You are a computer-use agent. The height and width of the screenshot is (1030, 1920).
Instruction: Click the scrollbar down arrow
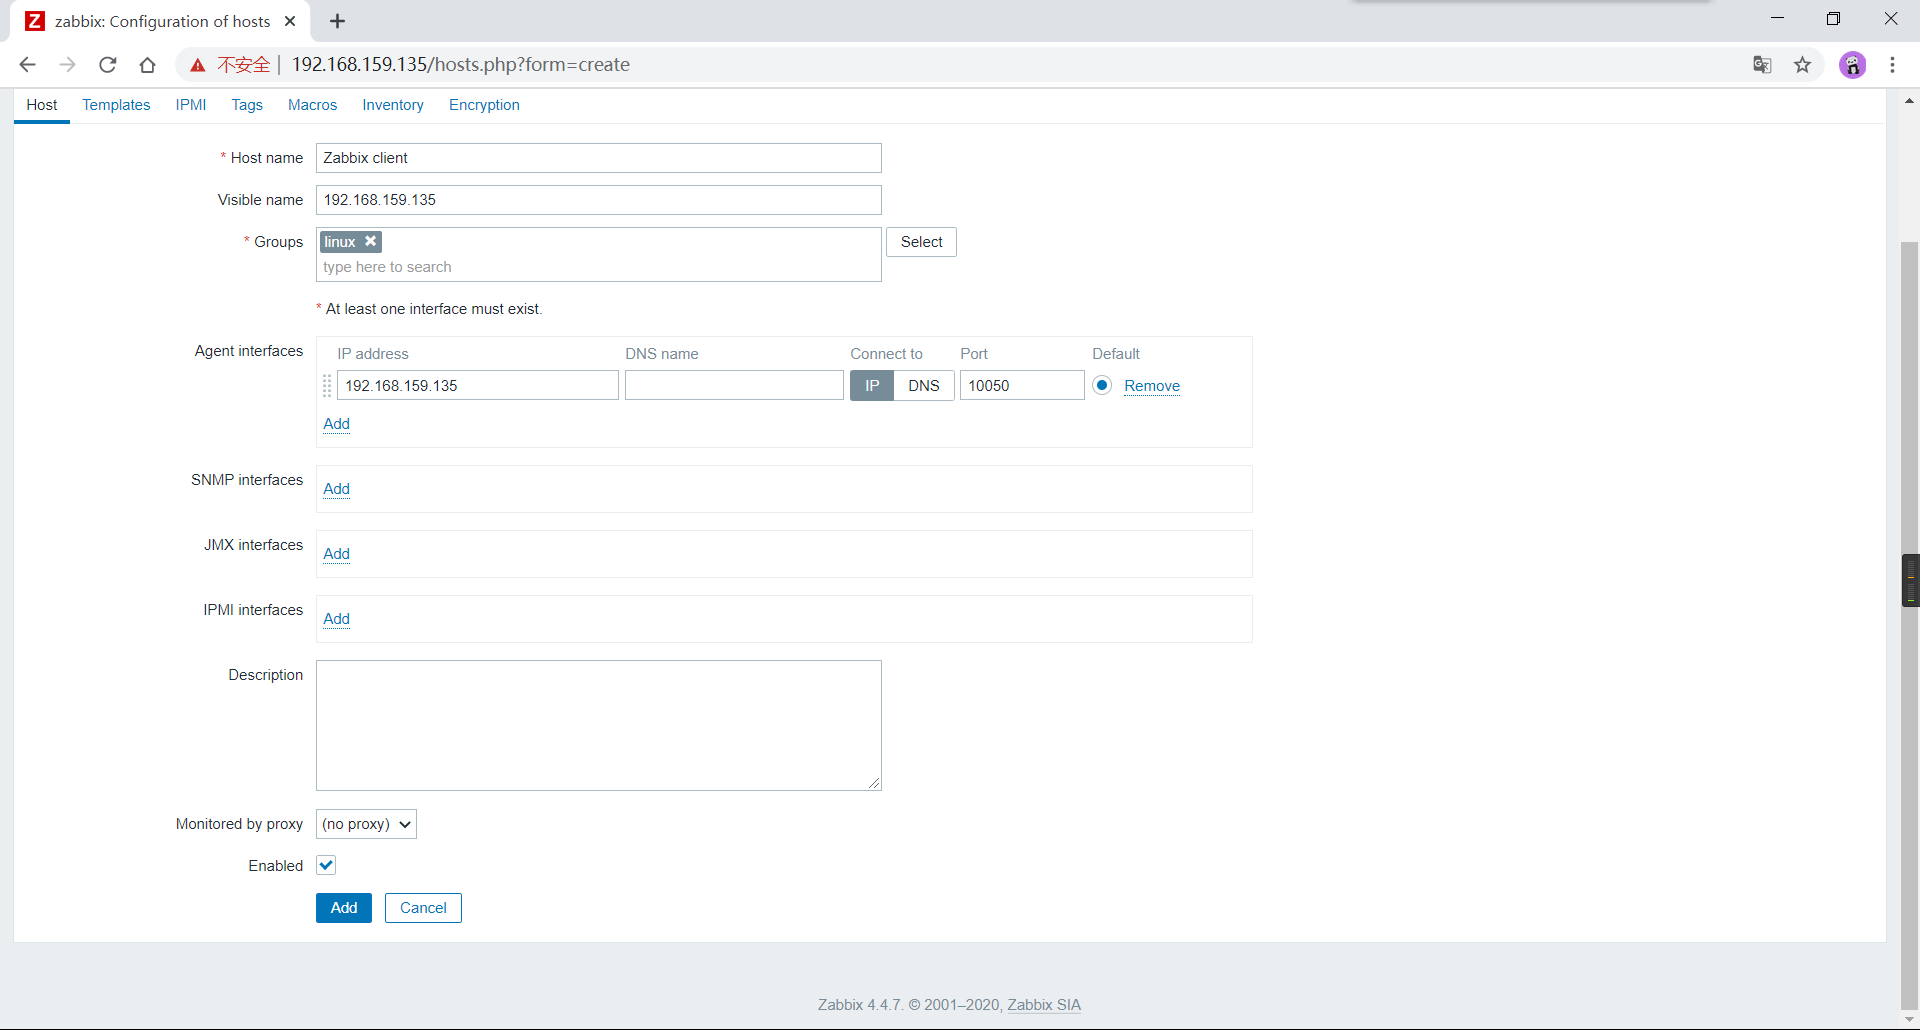(1910, 1020)
